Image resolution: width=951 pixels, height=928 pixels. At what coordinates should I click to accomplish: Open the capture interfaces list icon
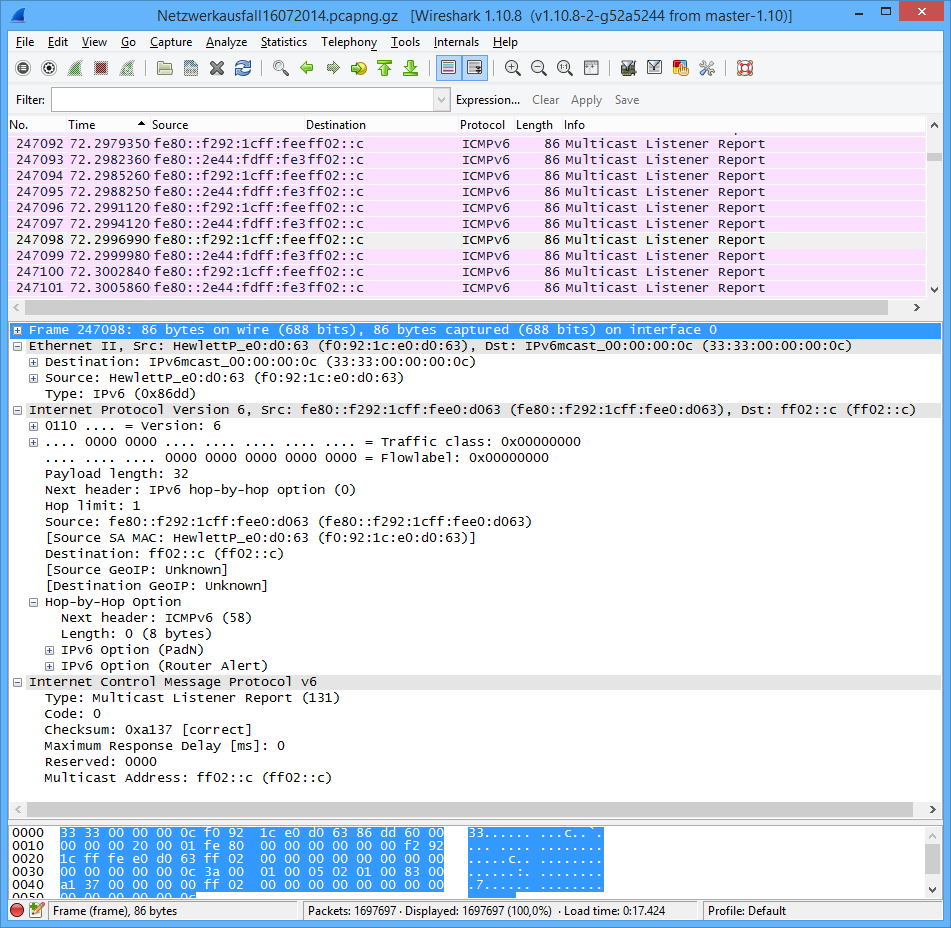[x=23, y=68]
